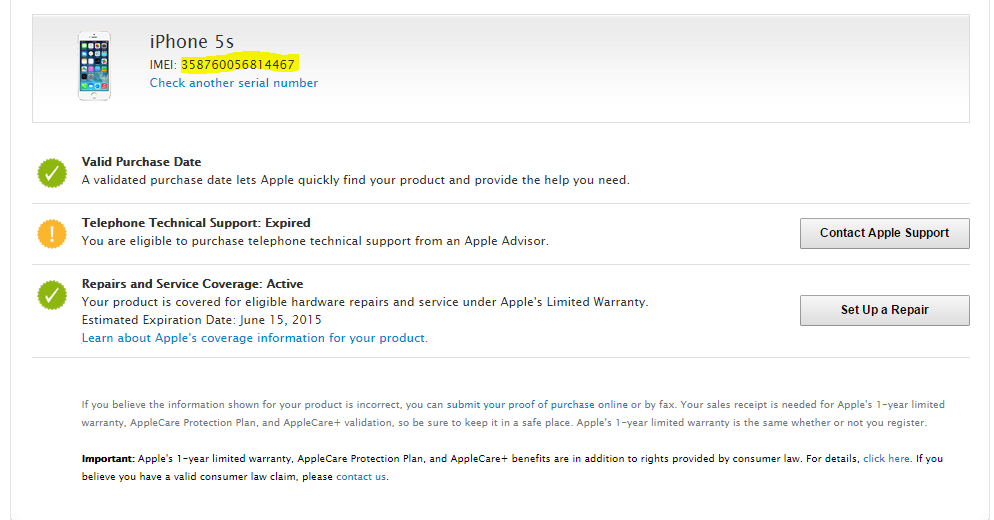The height and width of the screenshot is (520, 994).
Task: Click the Telephone Technical Support: Expired heading
Action: (x=196, y=223)
